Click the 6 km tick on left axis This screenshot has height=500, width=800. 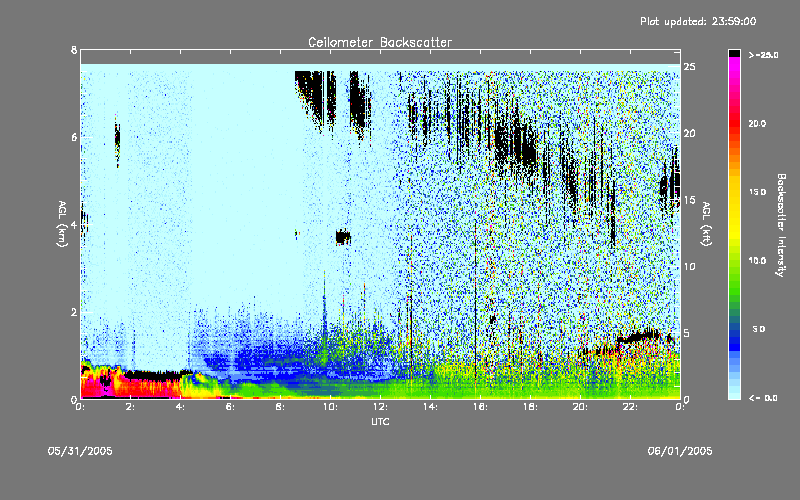(x=74, y=137)
